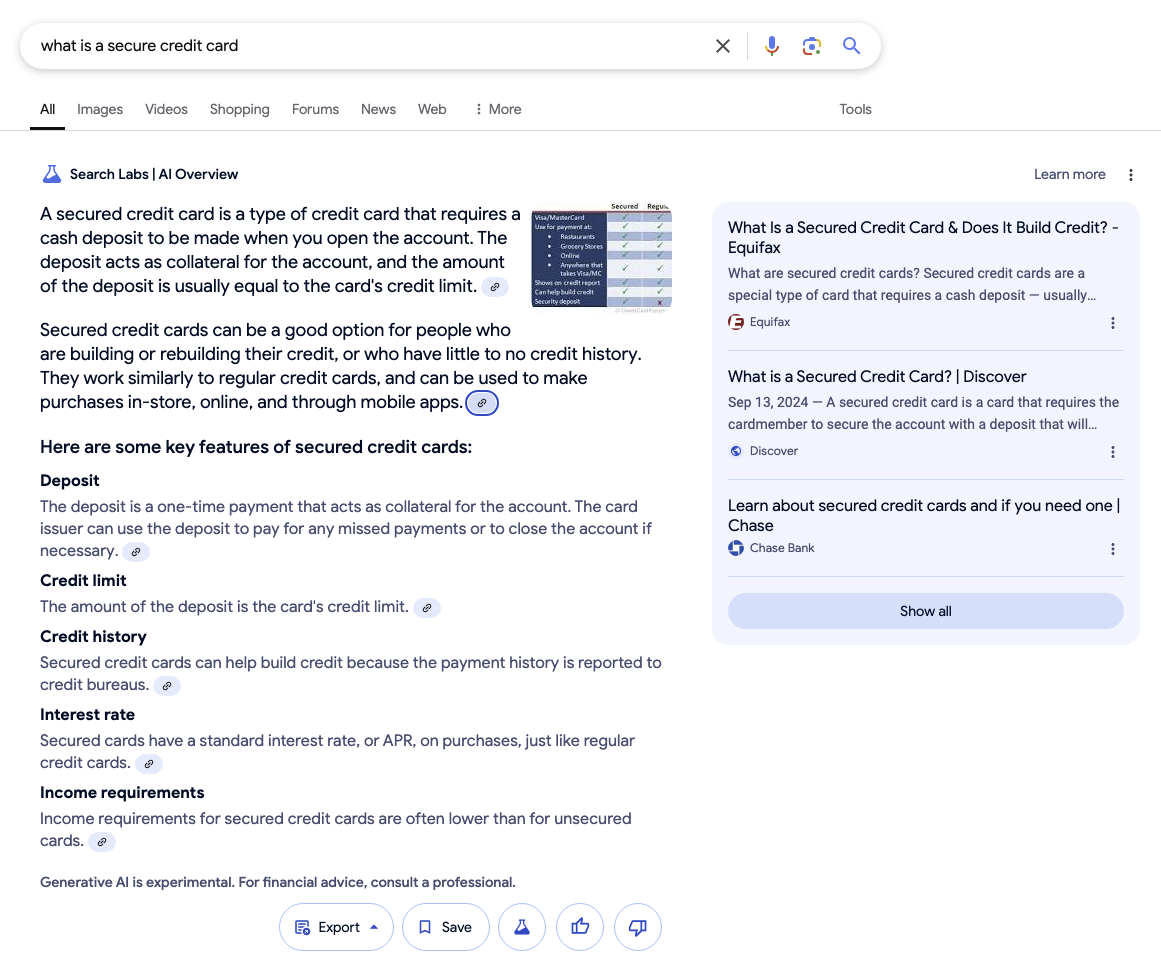Give the AI Overview a thumbs down

pyautogui.click(x=638, y=927)
